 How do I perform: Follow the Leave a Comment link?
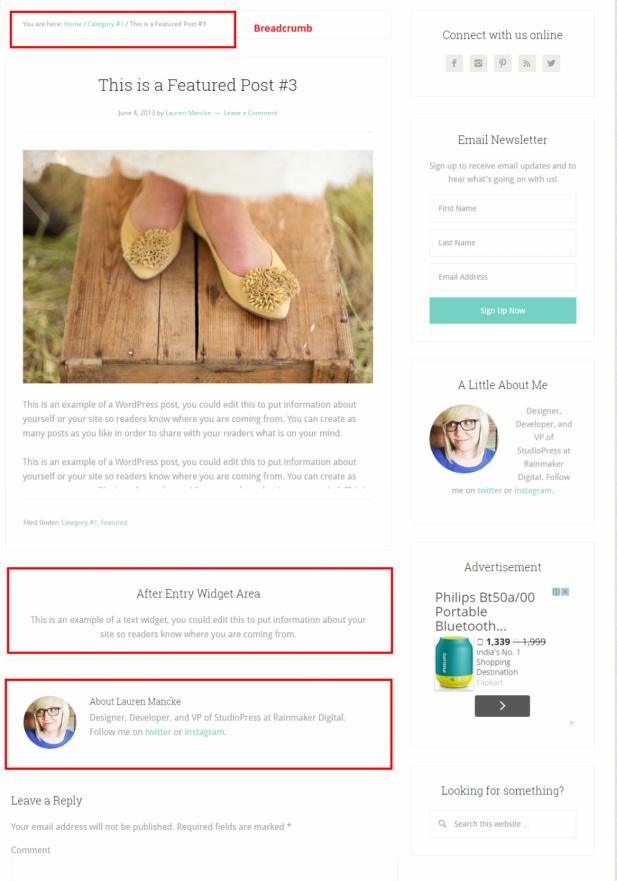251,113
